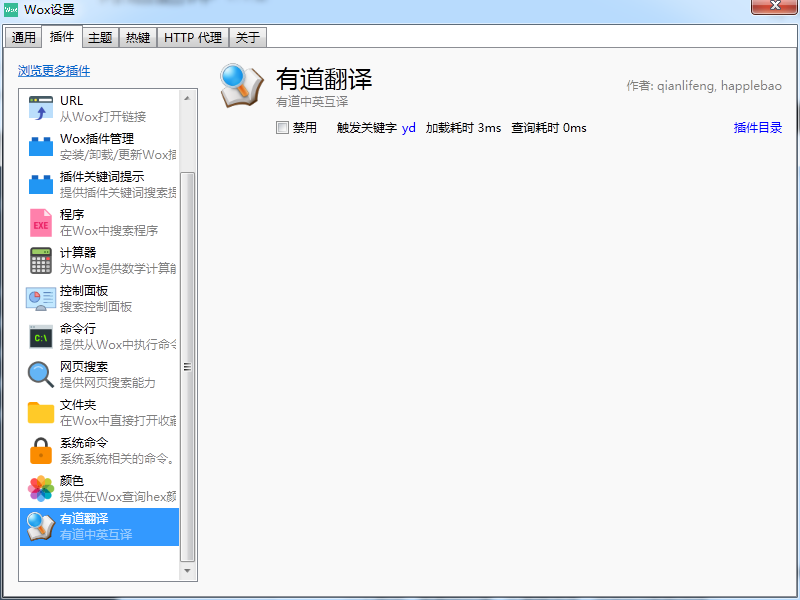Image resolution: width=800 pixels, height=600 pixels.
Task: Click the 有道翻译 icon in the plugin list
Action: pyautogui.click(x=41, y=527)
